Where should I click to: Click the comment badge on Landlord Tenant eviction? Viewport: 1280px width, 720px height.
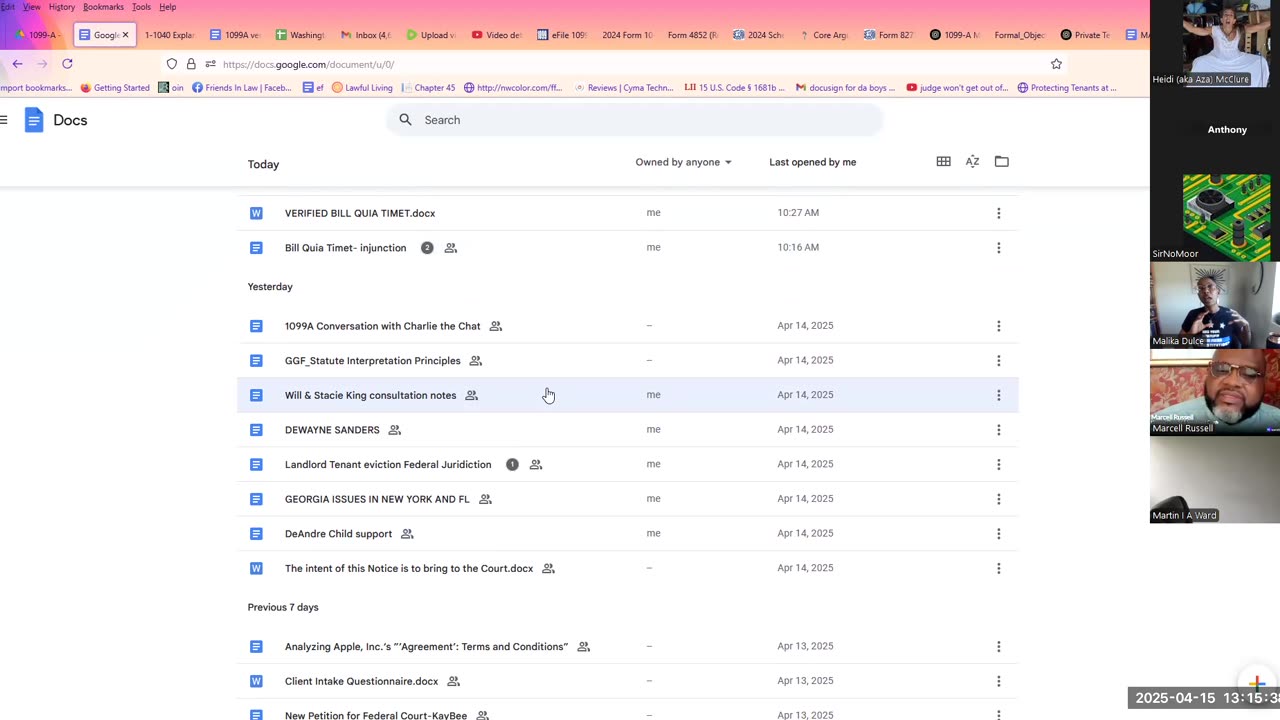(x=512, y=465)
